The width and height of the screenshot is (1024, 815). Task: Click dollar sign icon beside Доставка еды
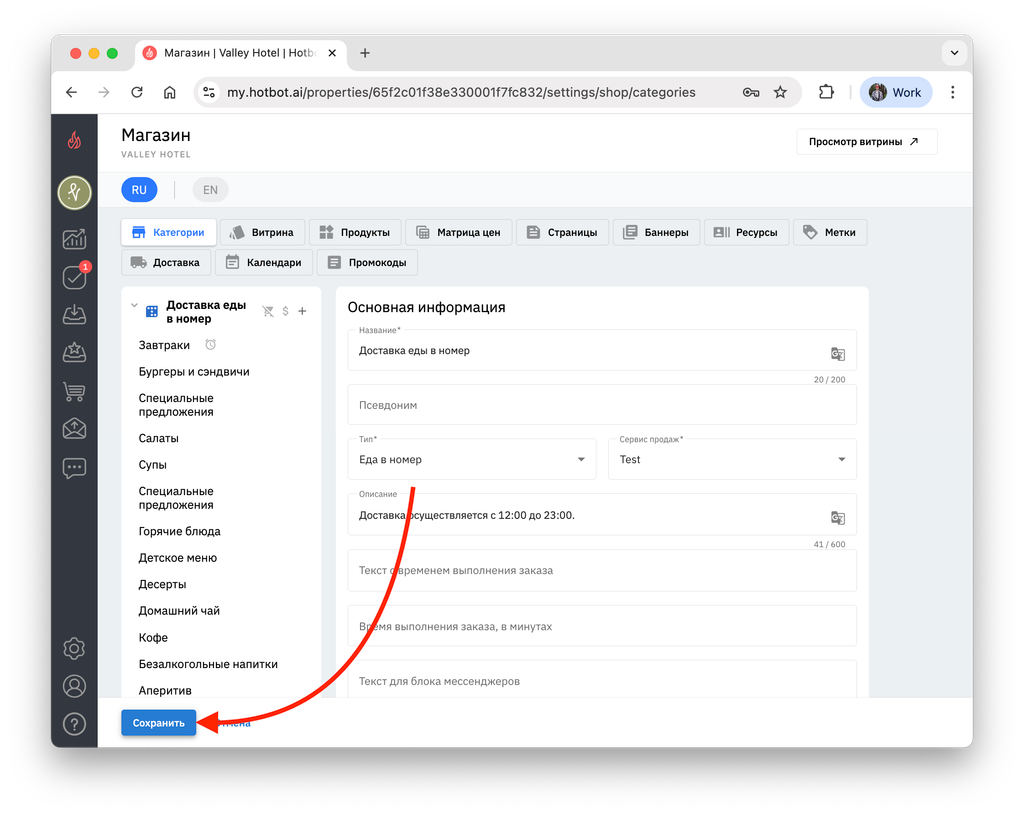pyautogui.click(x=285, y=312)
